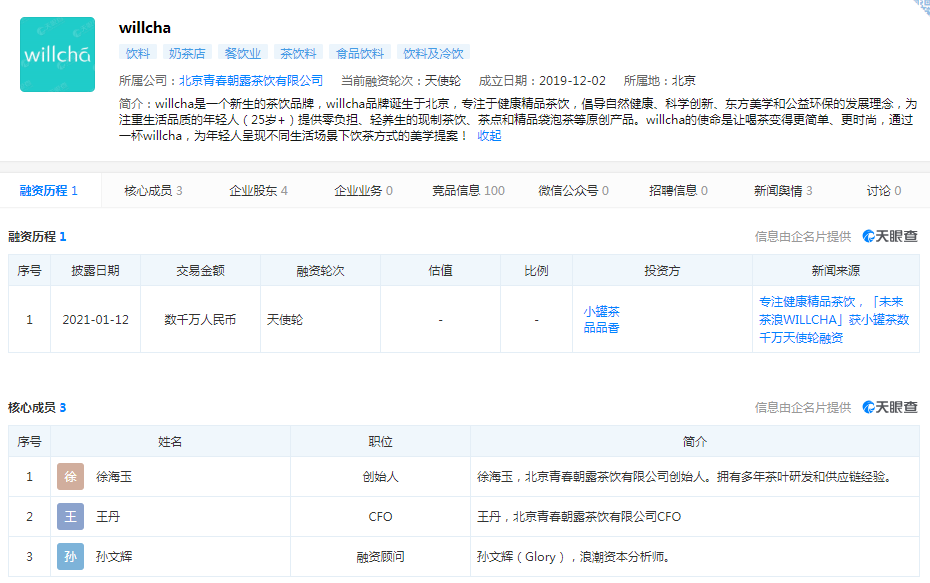Image resolution: width=930 pixels, height=583 pixels.
Task: Click the 核心成员 section heading
Action: coord(37,407)
